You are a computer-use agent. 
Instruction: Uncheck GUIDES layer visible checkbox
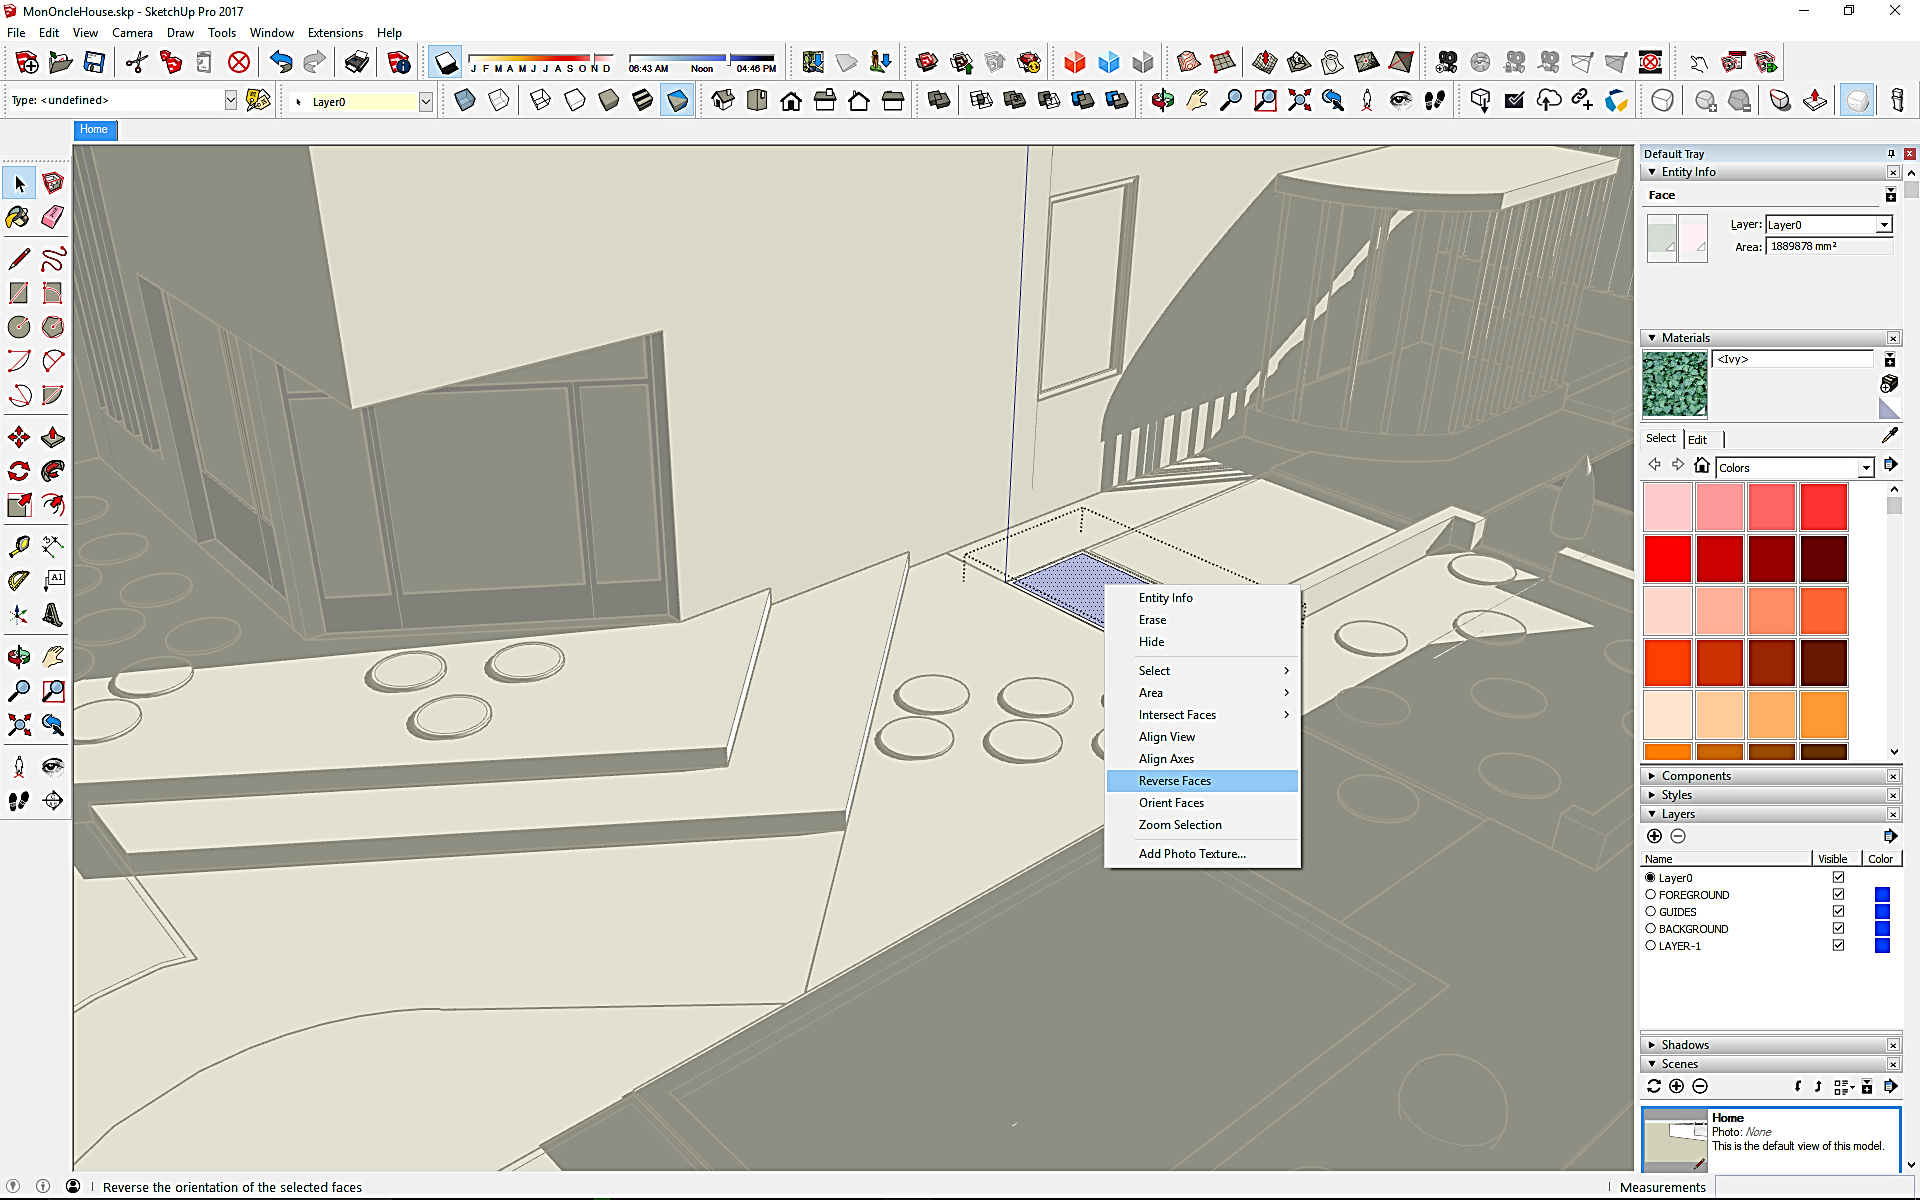tap(1838, 911)
